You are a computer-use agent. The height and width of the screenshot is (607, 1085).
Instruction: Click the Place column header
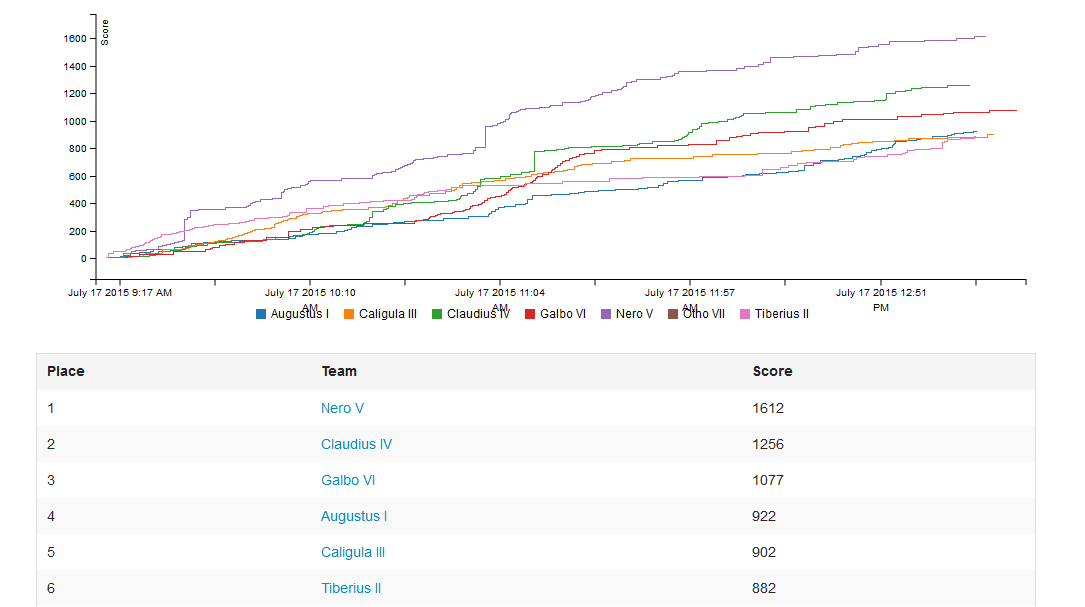point(66,372)
